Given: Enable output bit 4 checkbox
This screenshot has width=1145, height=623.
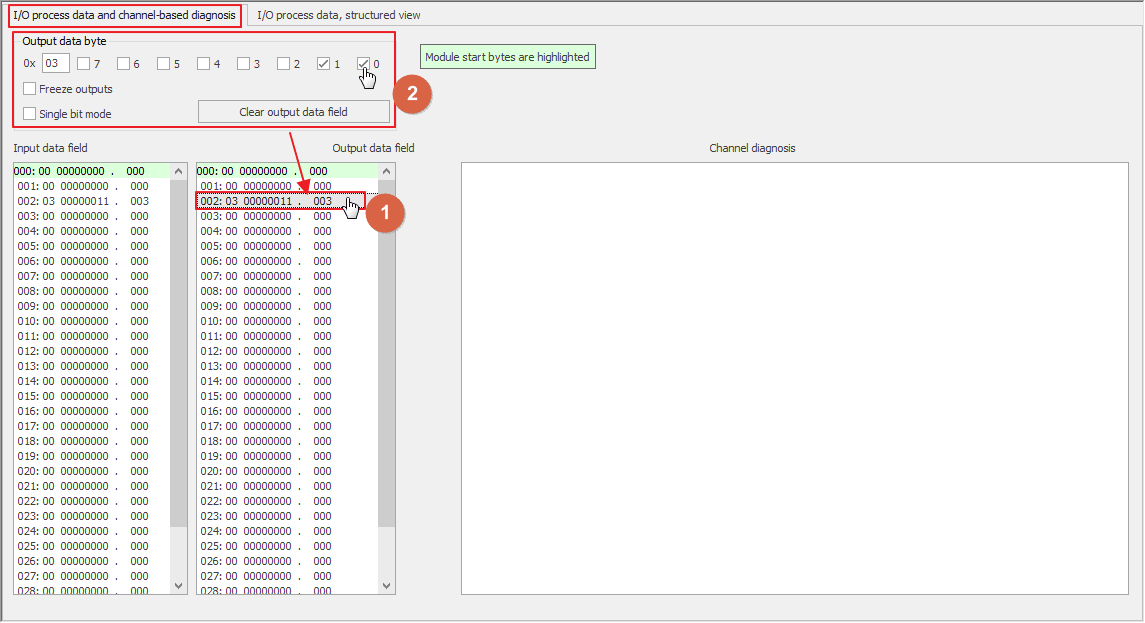Looking at the screenshot, I should pyautogui.click(x=204, y=64).
